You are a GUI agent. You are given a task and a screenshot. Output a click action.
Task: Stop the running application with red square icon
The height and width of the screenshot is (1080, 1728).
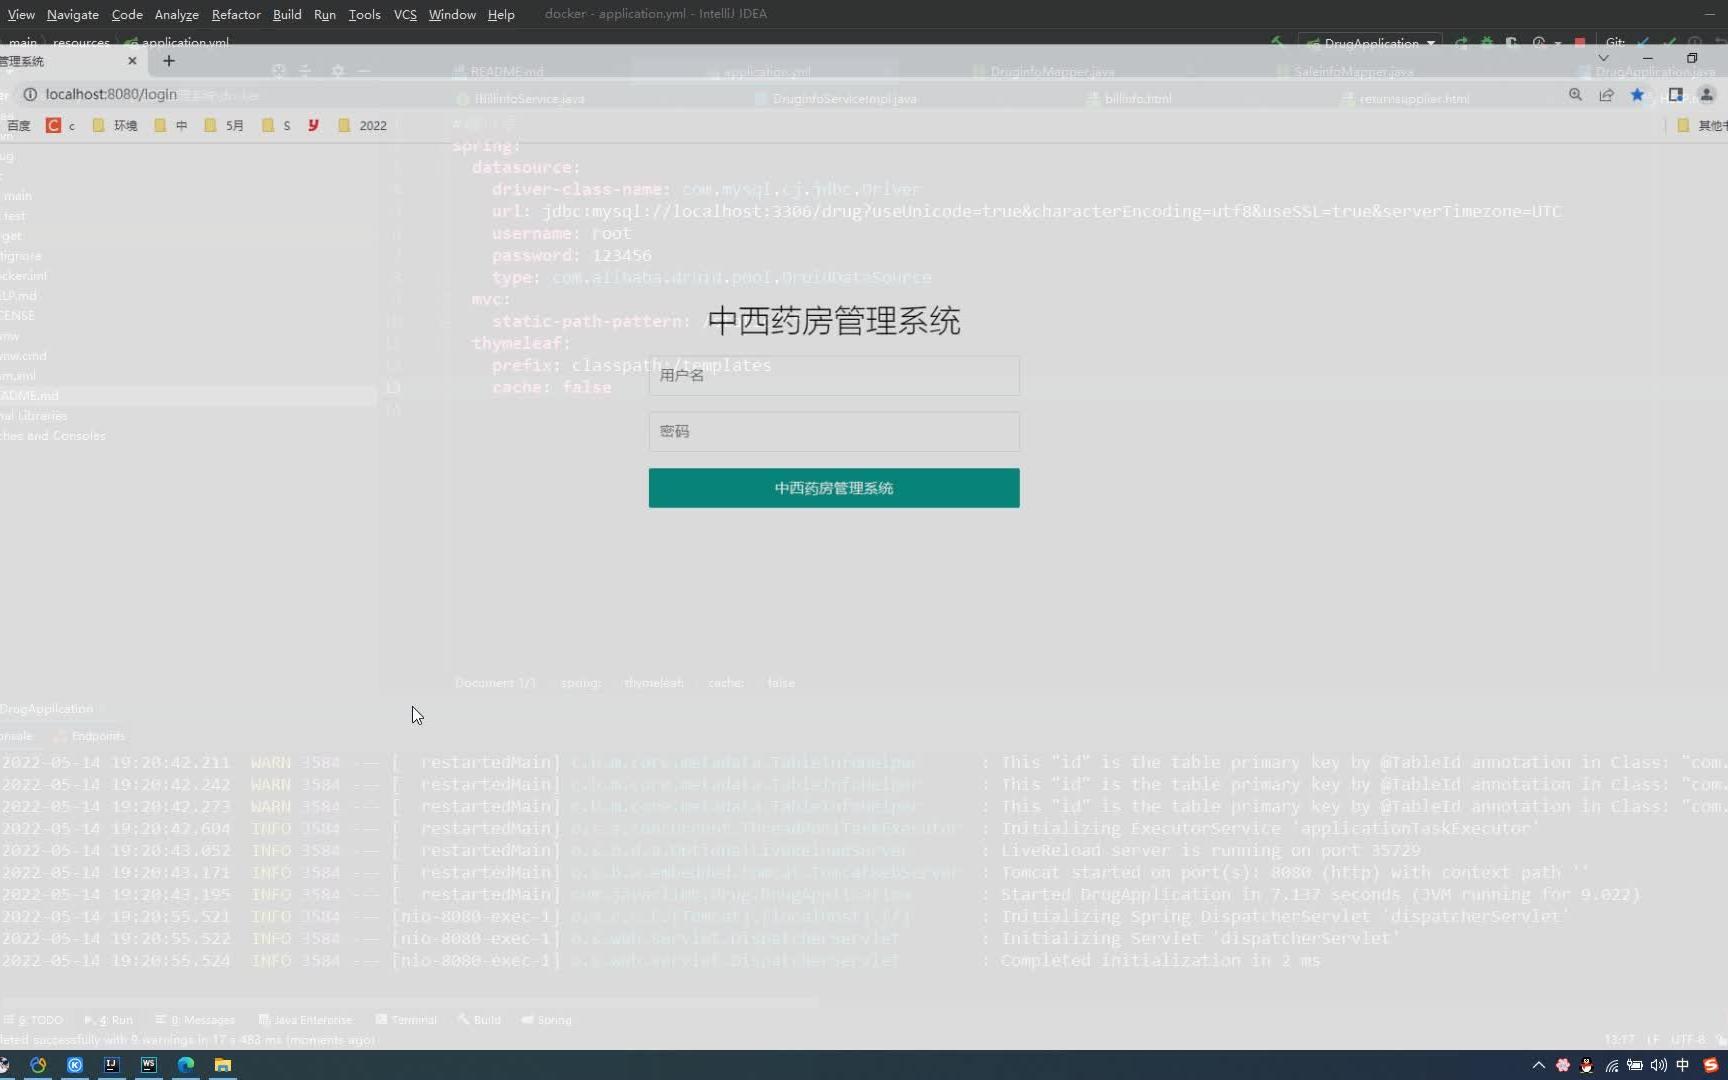[x=1580, y=43]
